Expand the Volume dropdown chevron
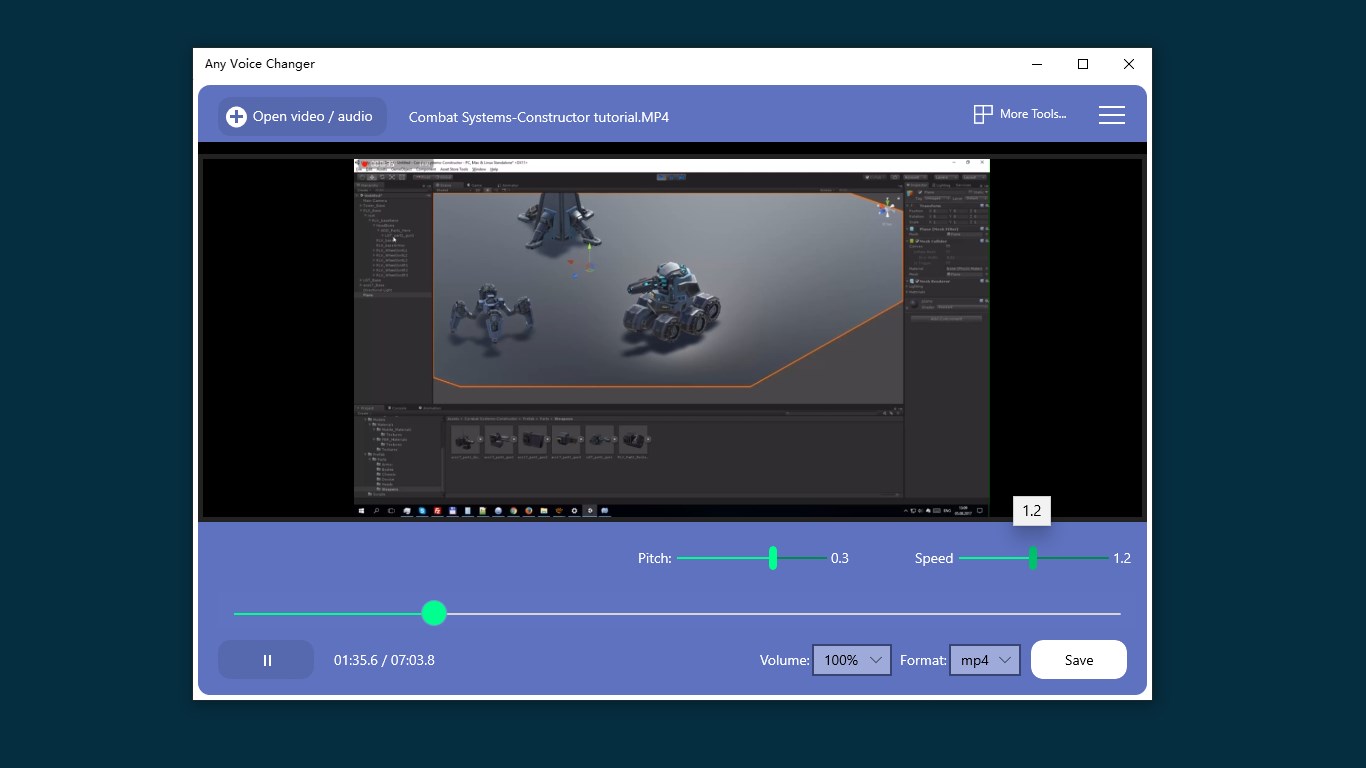The image size is (1366, 768). click(x=875, y=660)
